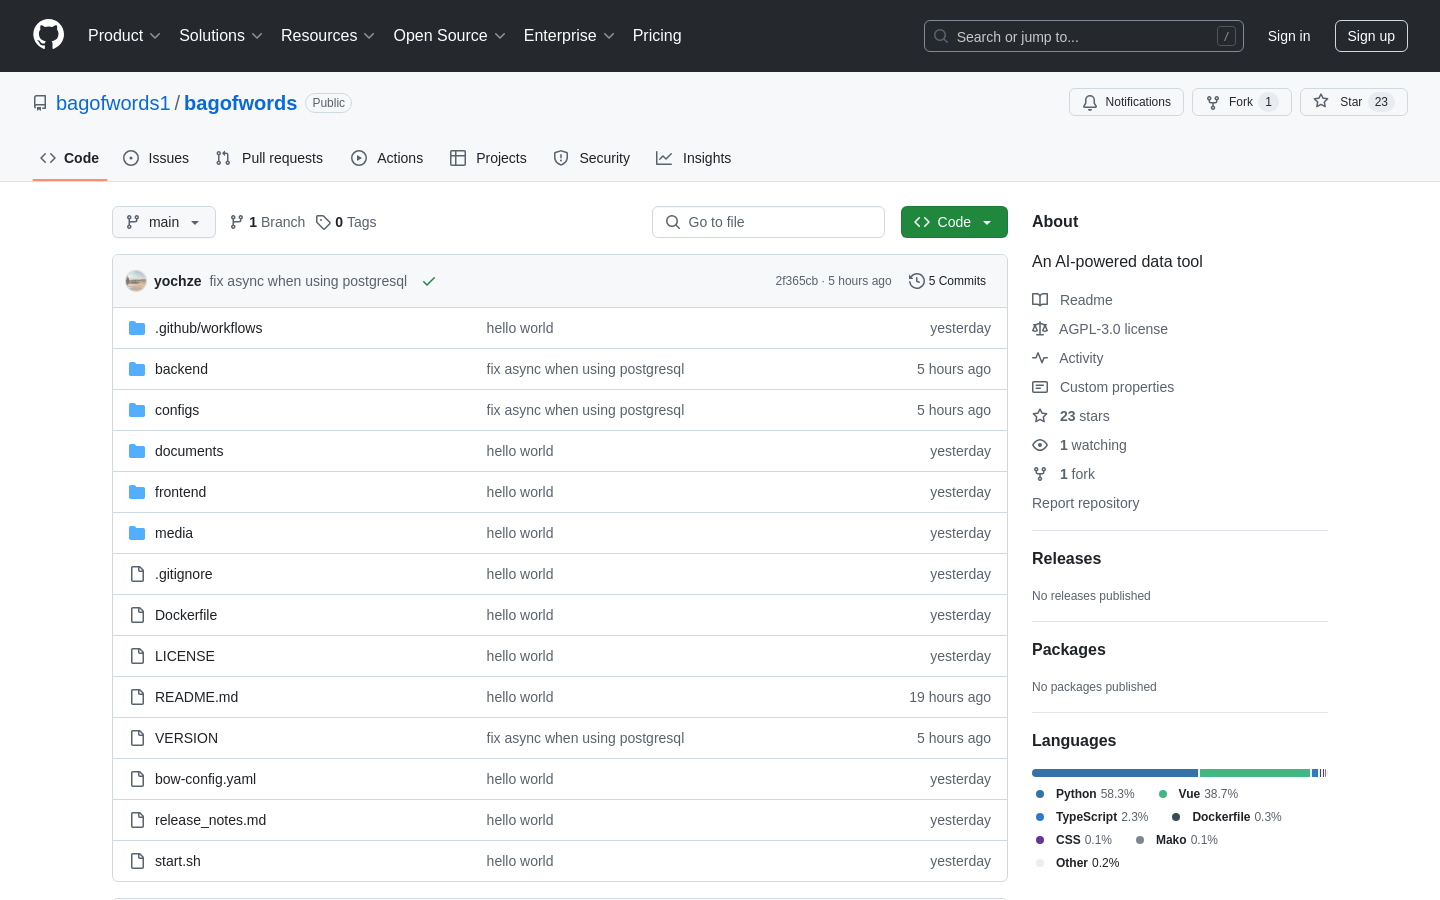The image size is (1440, 900).
Task: Click the branch icon beside 1 Branch
Action: click(x=237, y=222)
